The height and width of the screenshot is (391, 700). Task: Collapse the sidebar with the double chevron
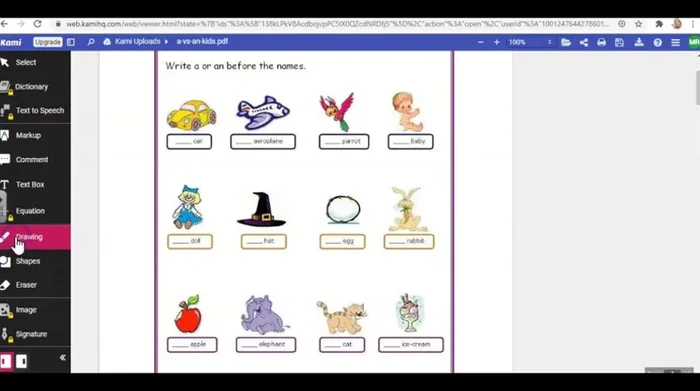[x=62, y=358]
